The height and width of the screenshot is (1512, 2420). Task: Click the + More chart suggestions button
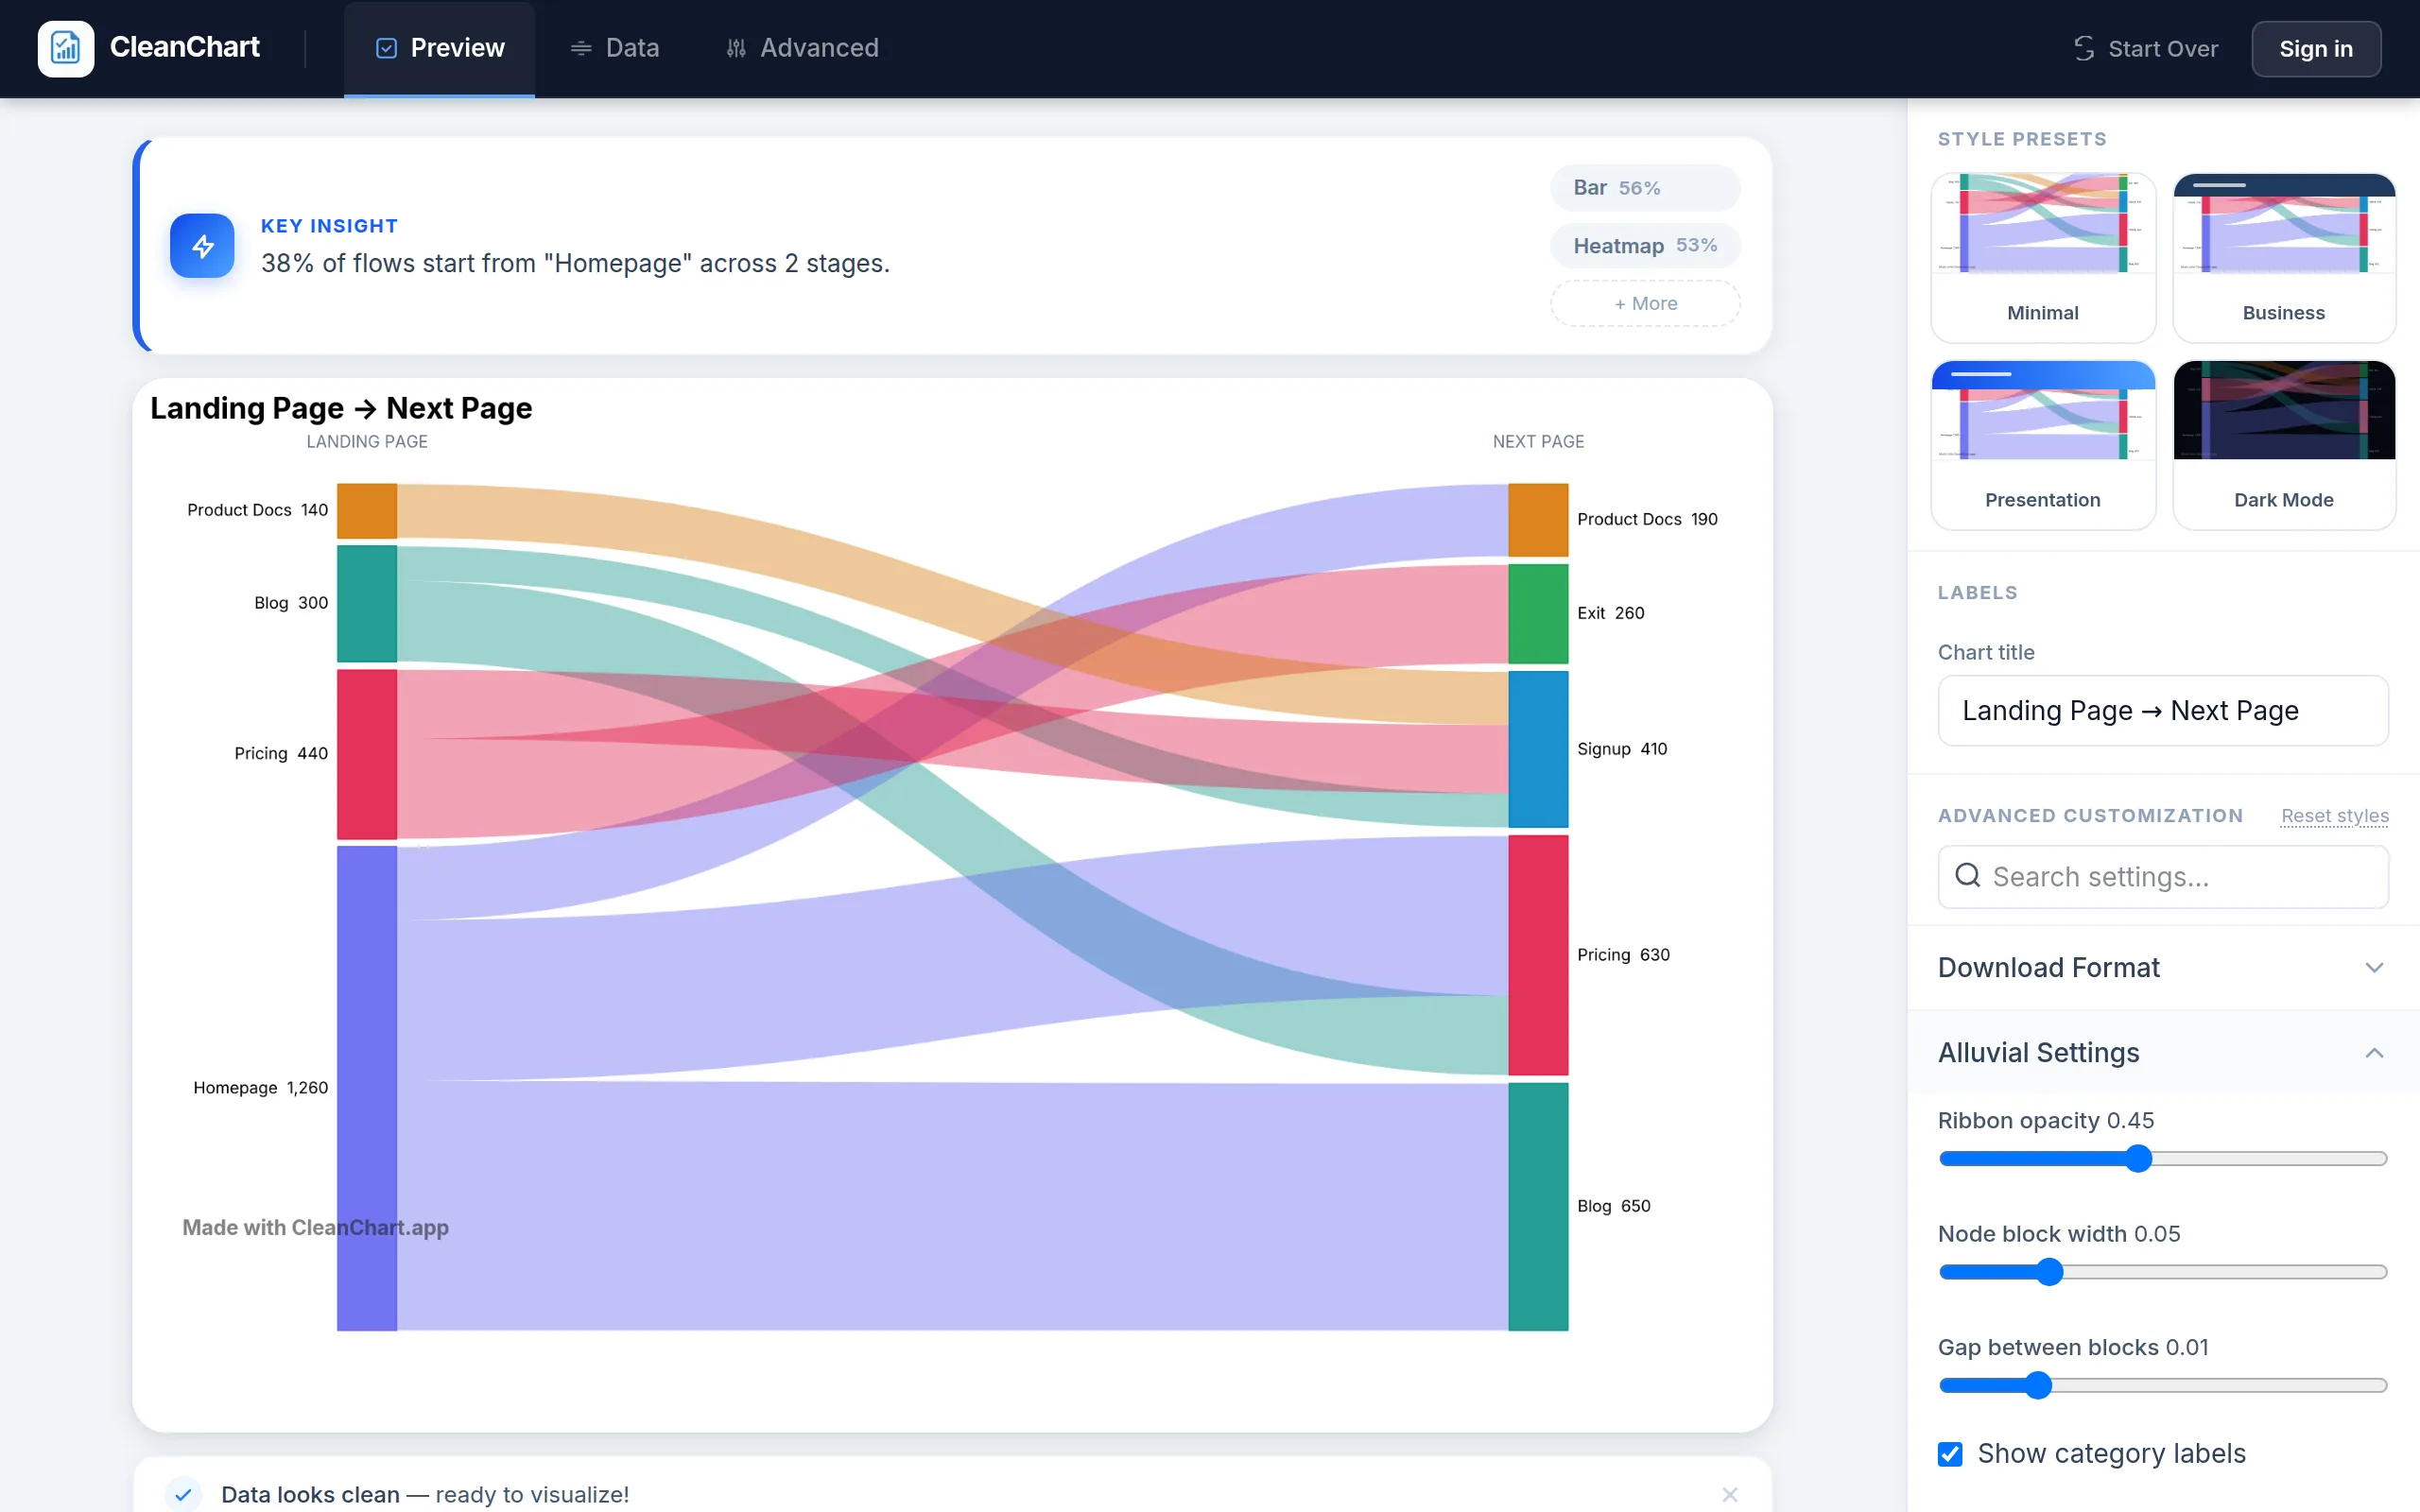point(1645,303)
